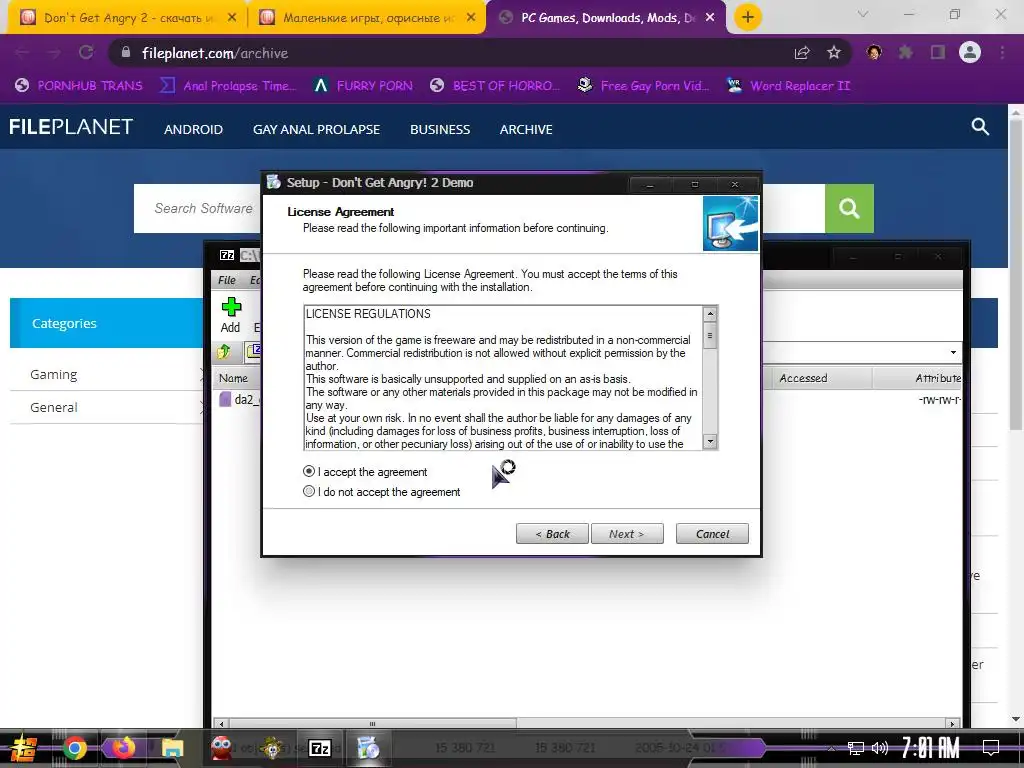Open the BEST OF HORRO... bookmark

(x=494, y=86)
